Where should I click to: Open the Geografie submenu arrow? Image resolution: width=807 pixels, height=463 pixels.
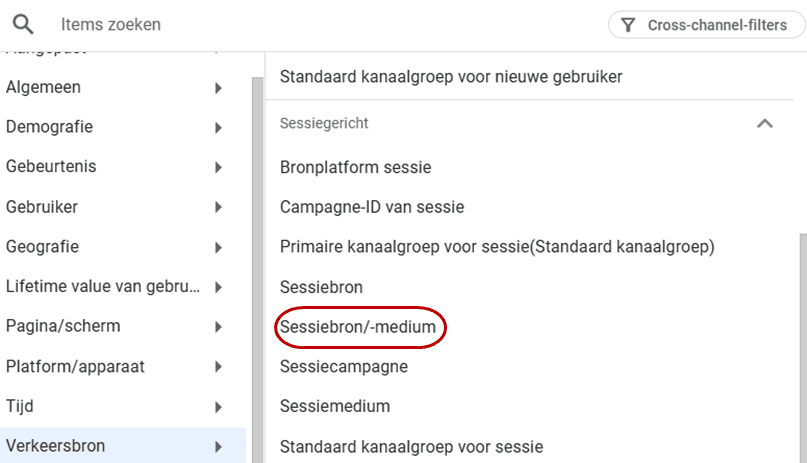coord(218,247)
